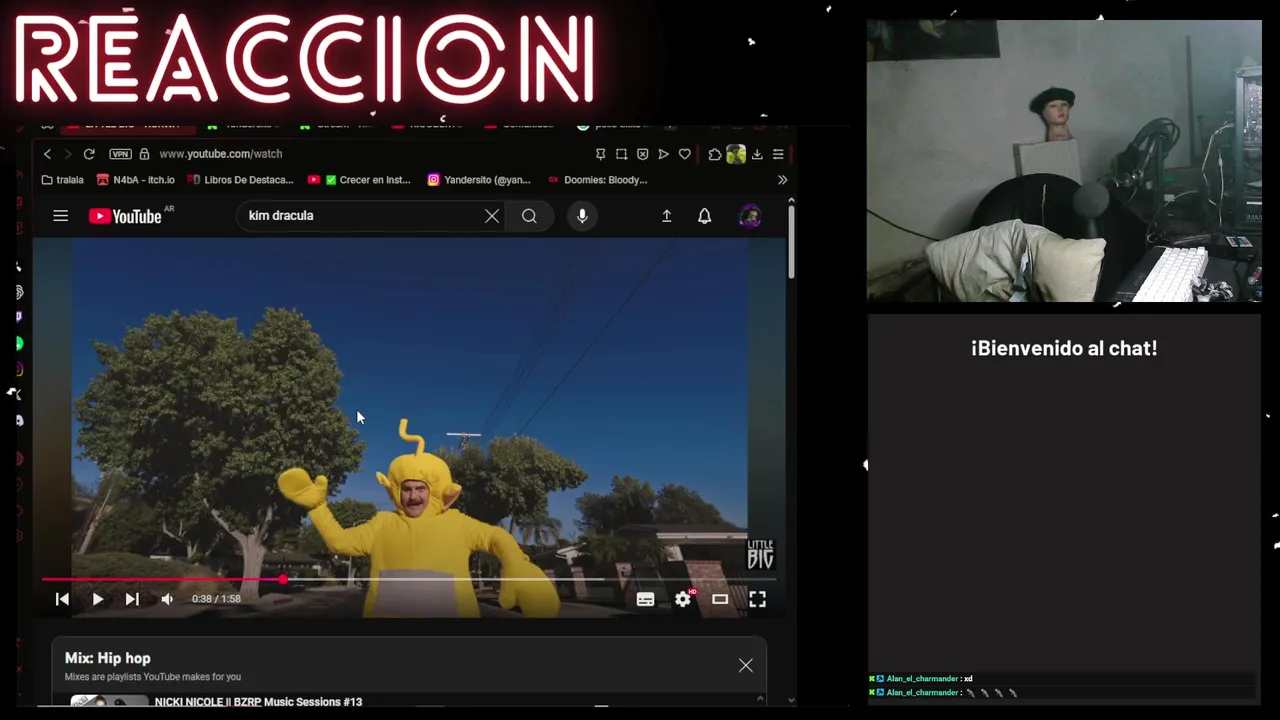Mute the video volume
The width and height of the screenshot is (1280, 720).
pyautogui.click(x=167, y=599)
